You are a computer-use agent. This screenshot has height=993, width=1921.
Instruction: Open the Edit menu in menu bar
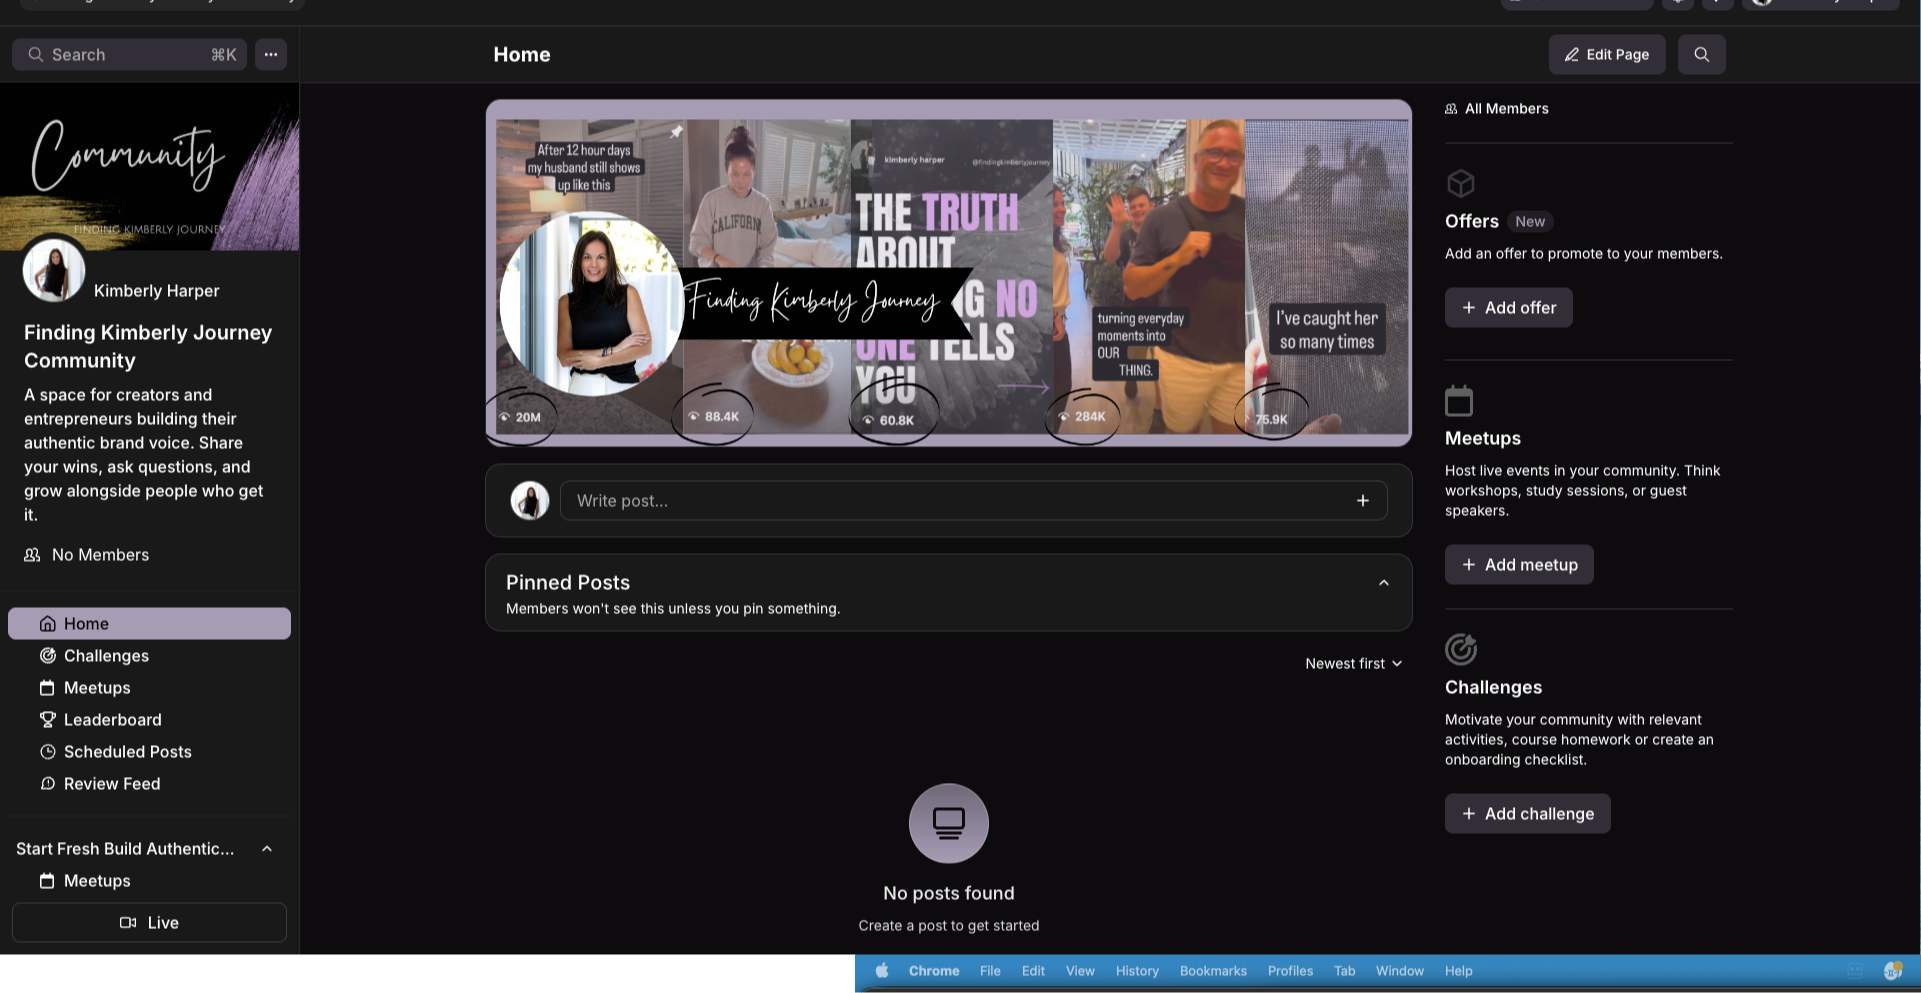click(1033, 971)
